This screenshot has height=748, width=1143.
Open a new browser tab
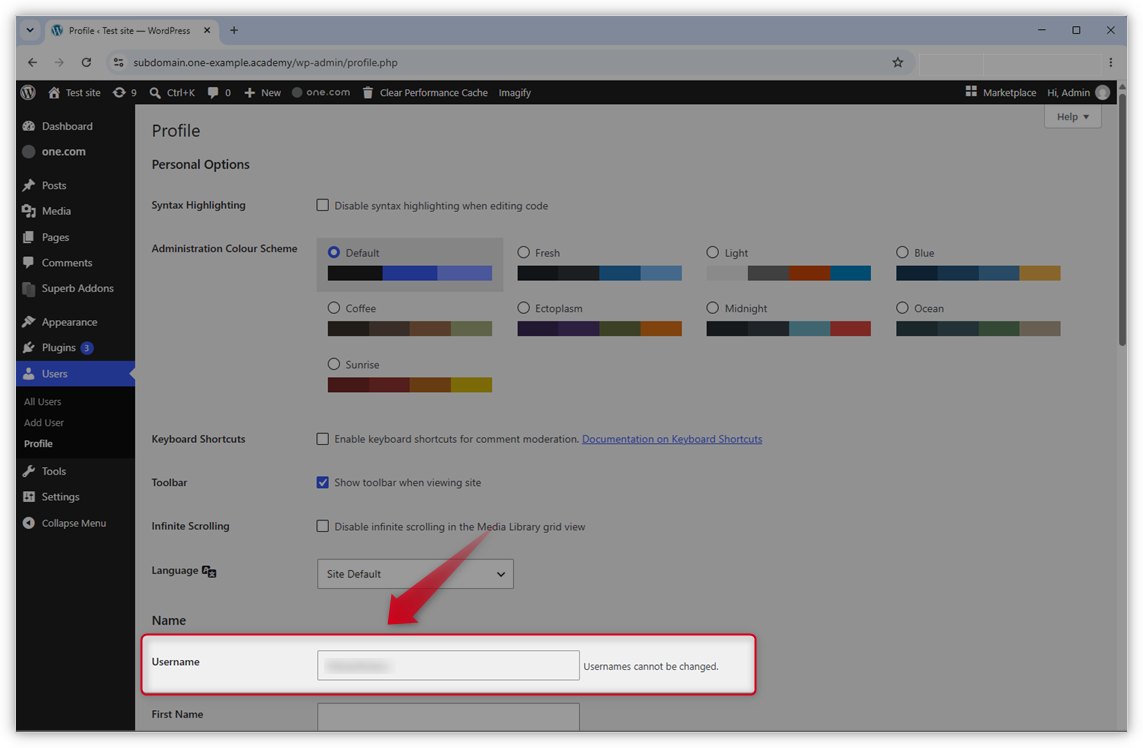234,31
